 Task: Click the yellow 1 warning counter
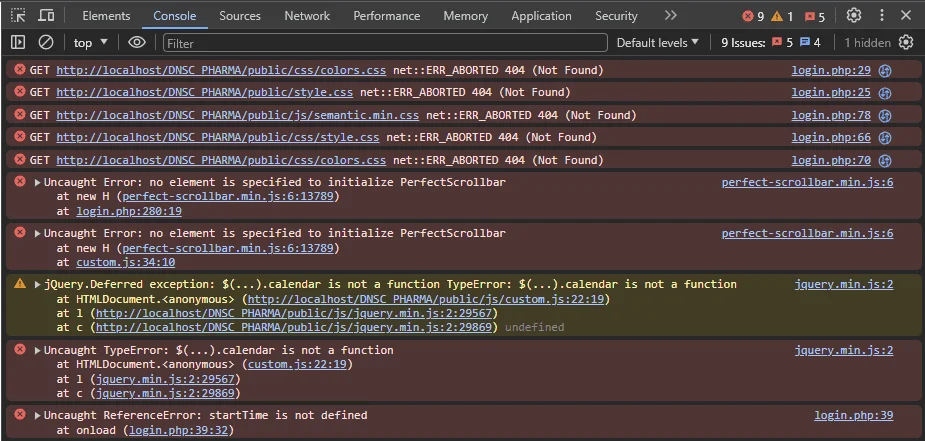pos(782,17)
